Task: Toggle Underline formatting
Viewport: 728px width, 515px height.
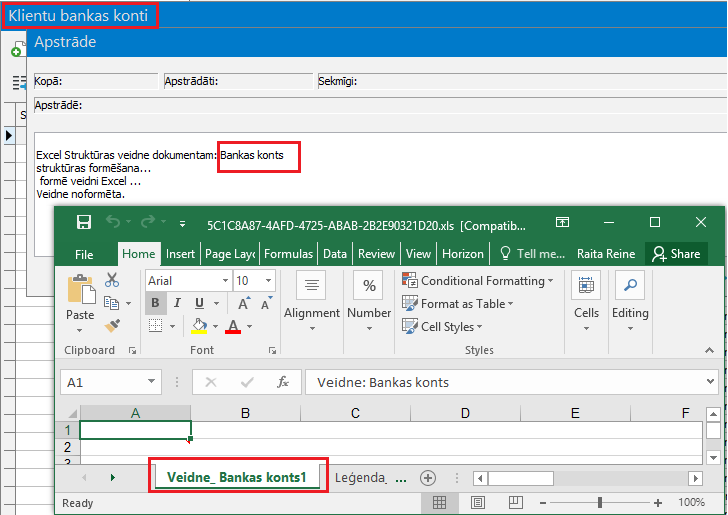Action: (x=200, y=303)
